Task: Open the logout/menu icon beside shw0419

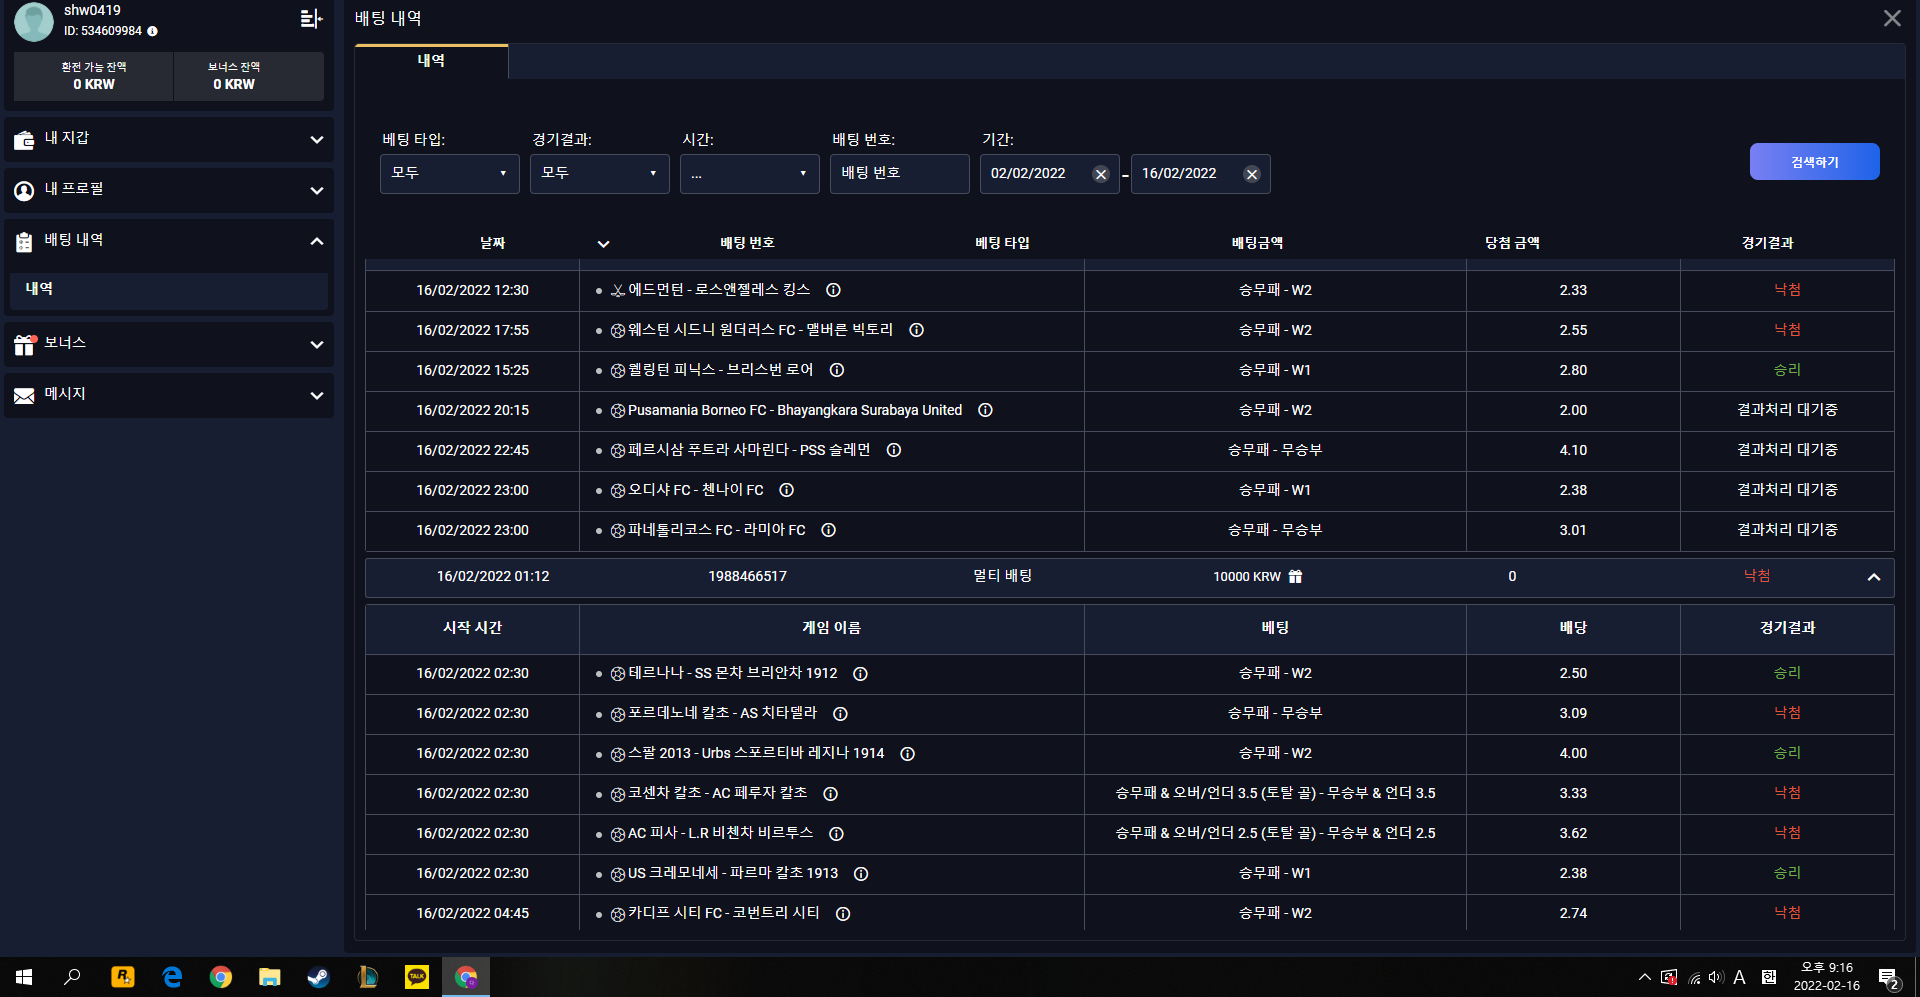Action: [311, 18]
